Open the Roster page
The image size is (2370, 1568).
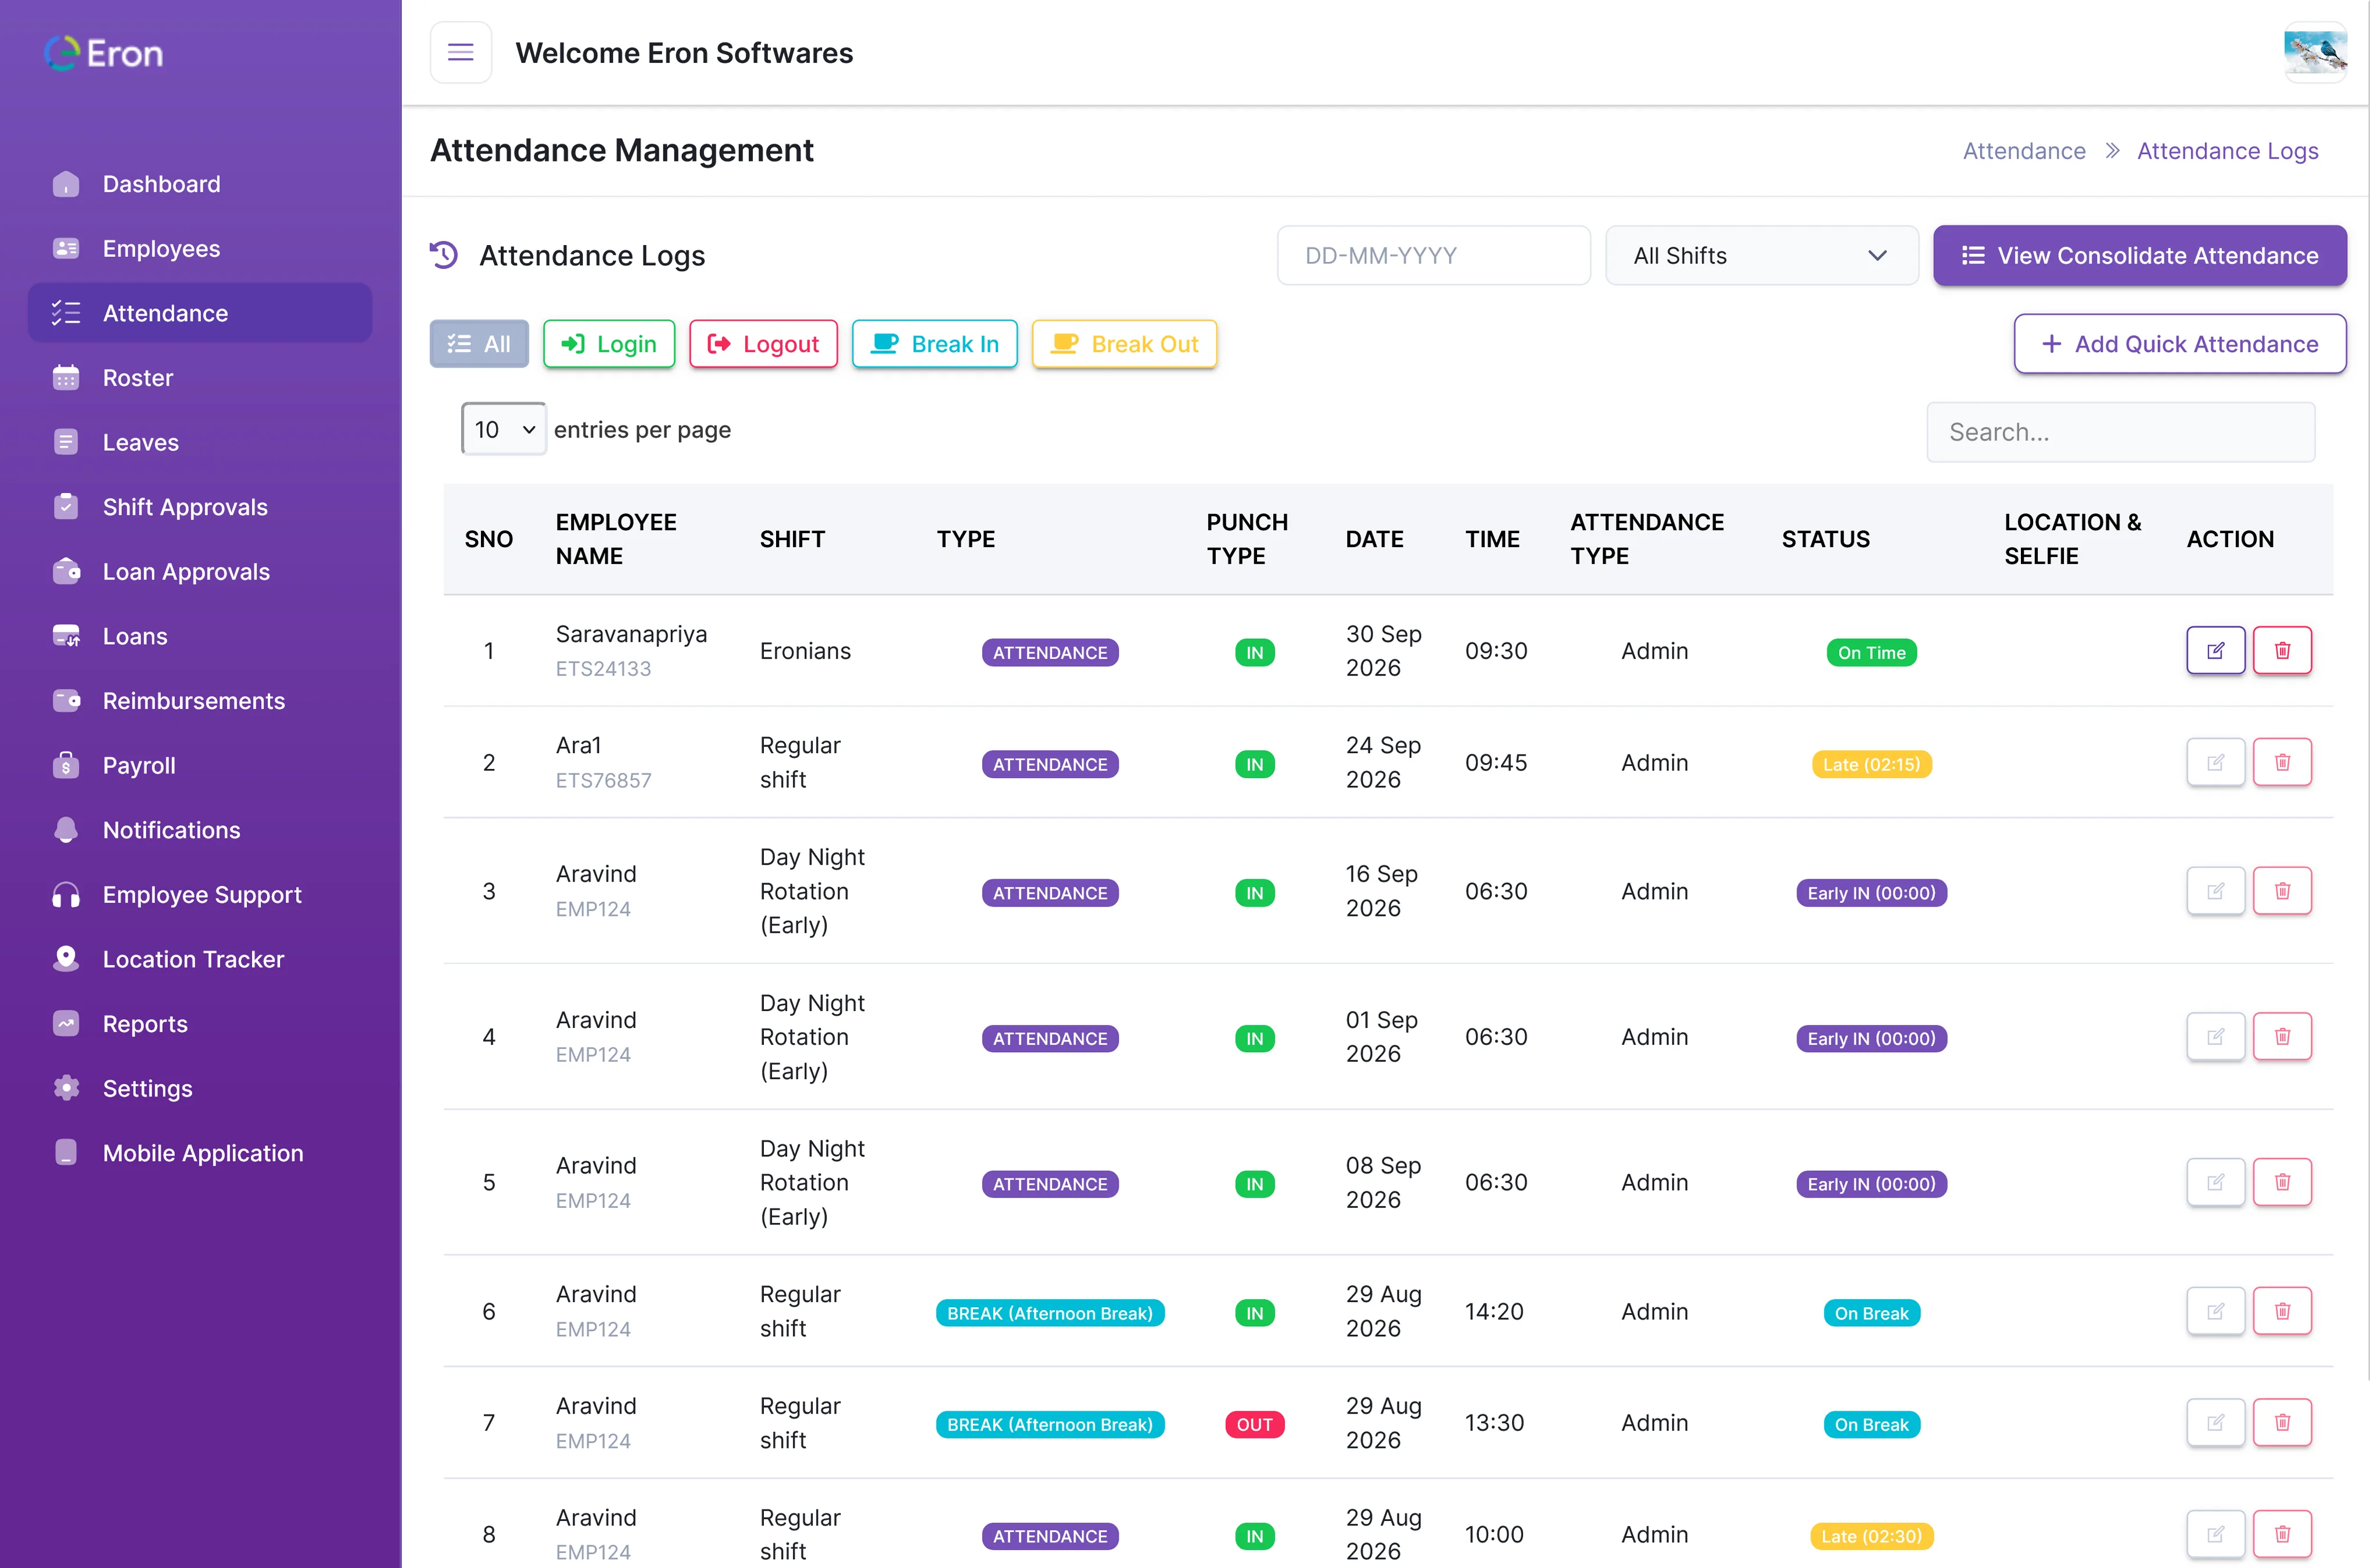click(200, 378)
